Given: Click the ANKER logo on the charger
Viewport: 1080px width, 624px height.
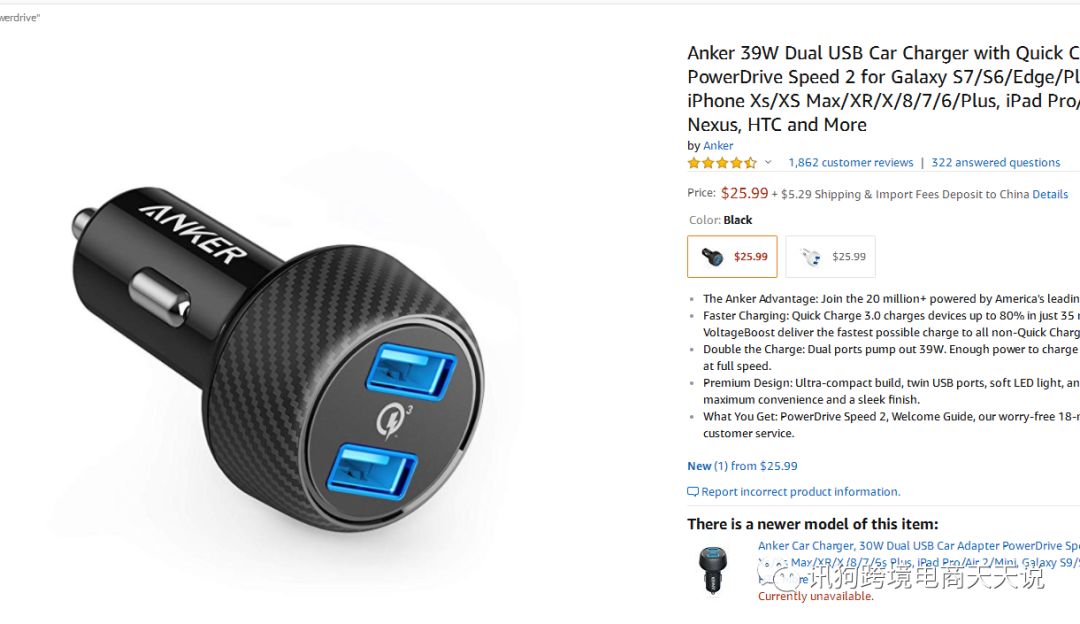Looking at the screenshot, I should pyautogui.click(x=193, y=234).
